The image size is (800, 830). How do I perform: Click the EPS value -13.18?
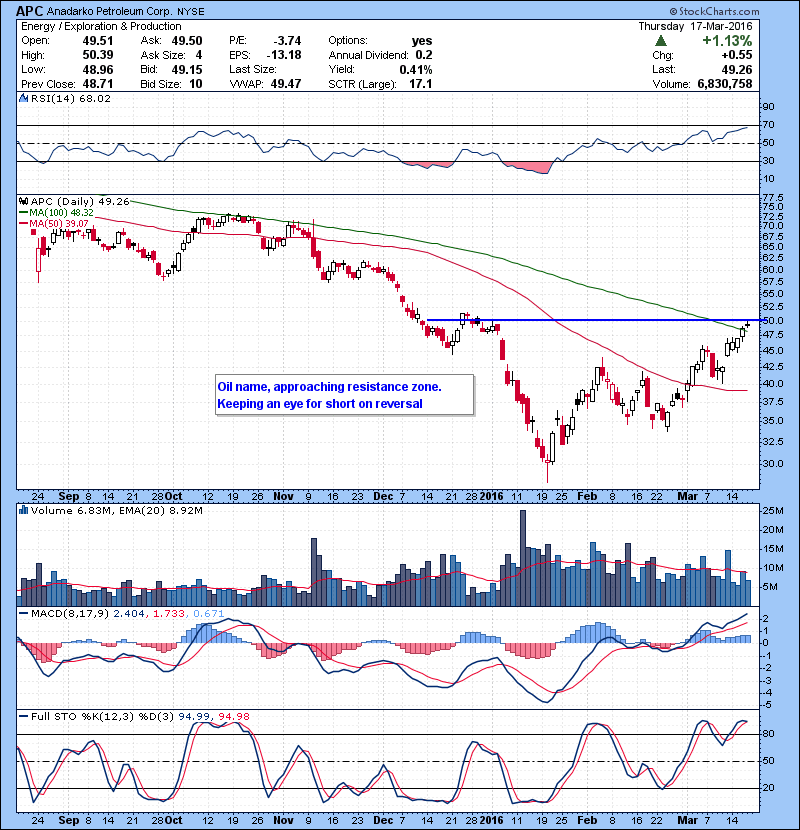tap(284, 55)
